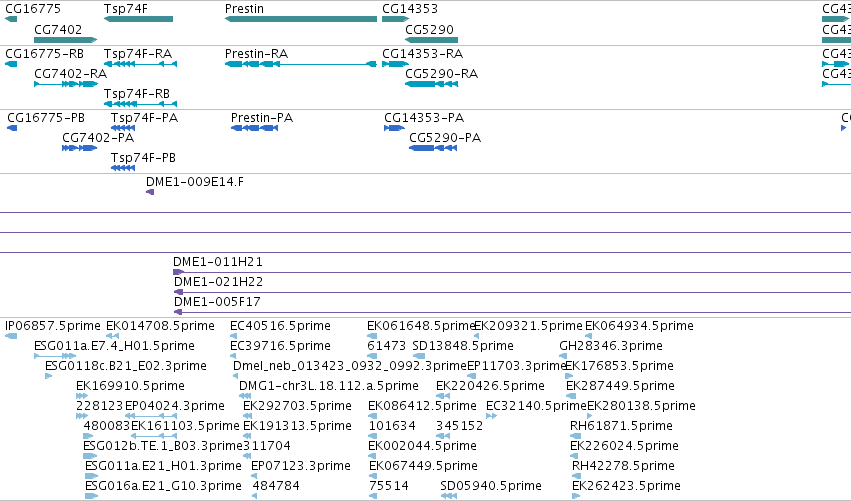851x501 pixels.
Task: Click the EK176853.5prime EST label
Action: 619,366
